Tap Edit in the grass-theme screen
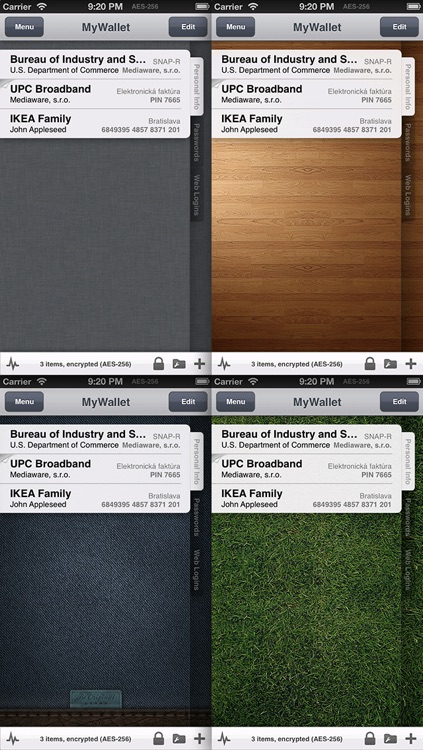423x750 pixels. (400, 402)
